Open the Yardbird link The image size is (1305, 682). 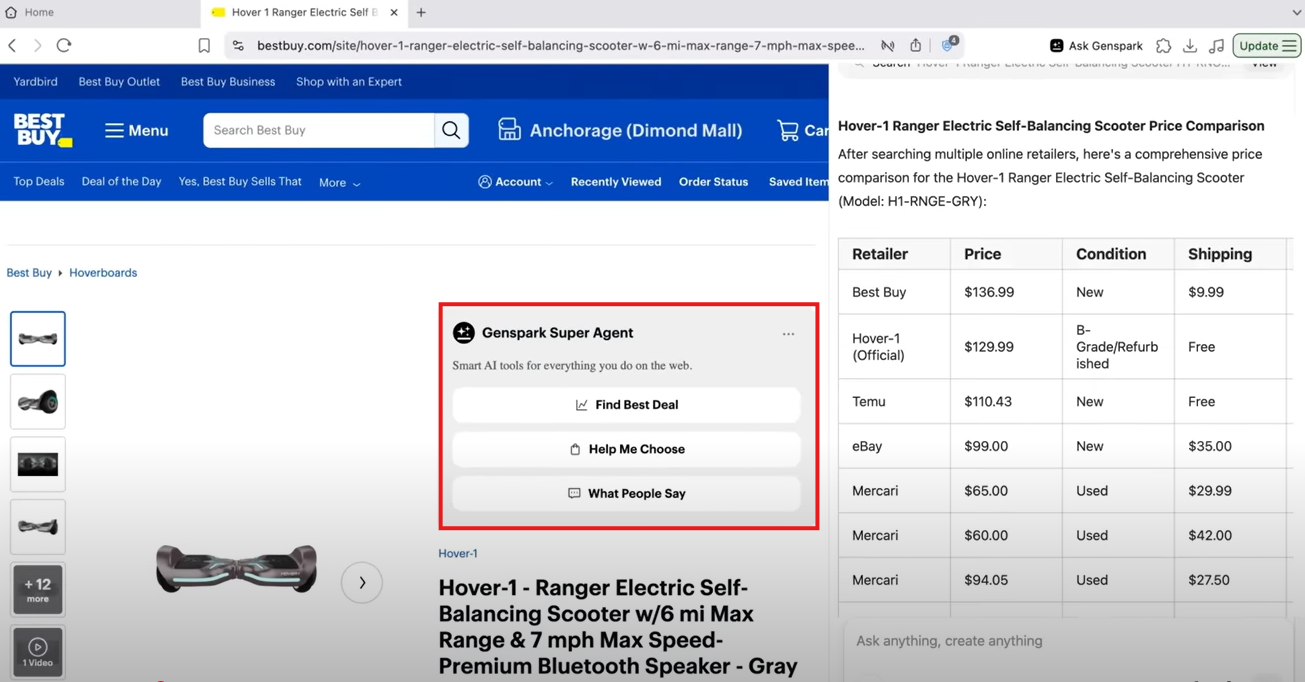(35, 82)
